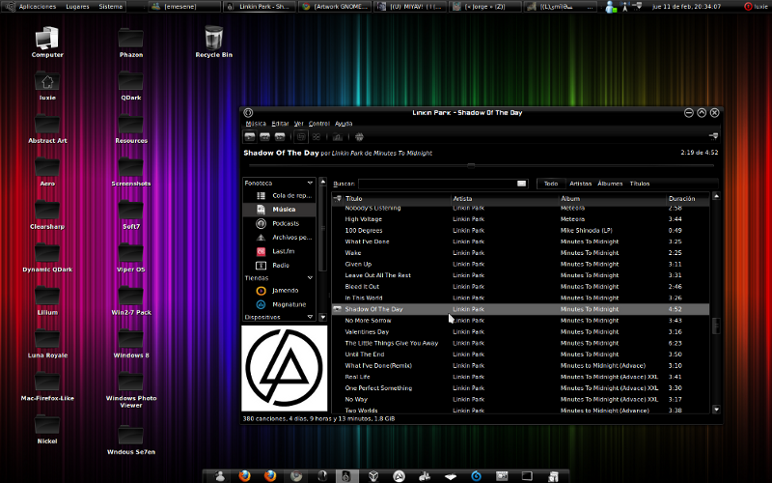
Task: Open Last.fm in the sidebar
Action: pyautogui.click(x=279, y=251)
